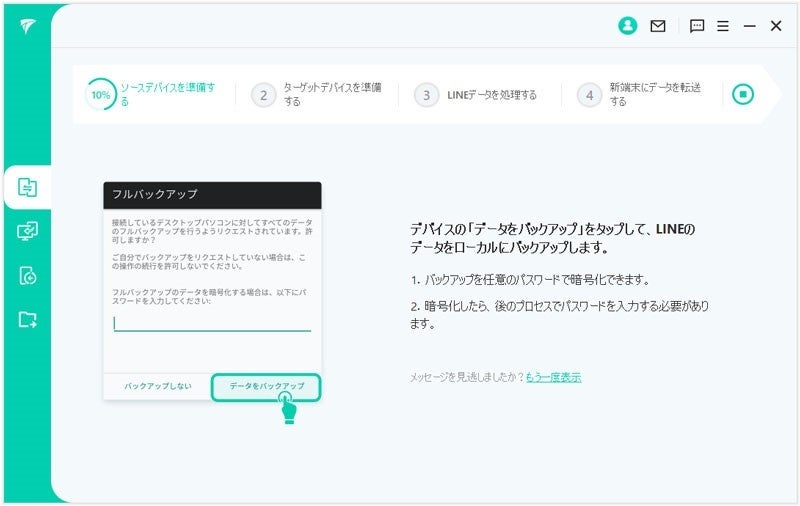
Task: Open the hamburger menu
Action: [x=722, y=26]
